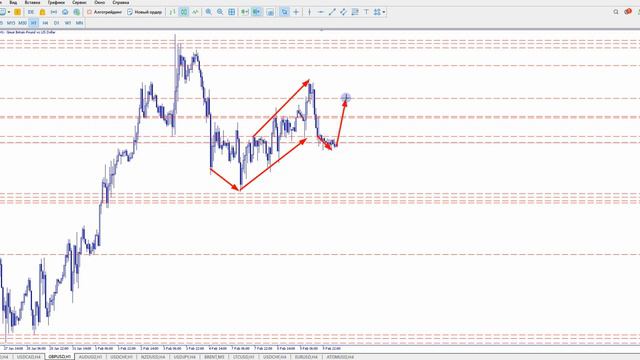Zoom out of the chart
The height and width of the screenshot is (360, 640).
[220, 12]
